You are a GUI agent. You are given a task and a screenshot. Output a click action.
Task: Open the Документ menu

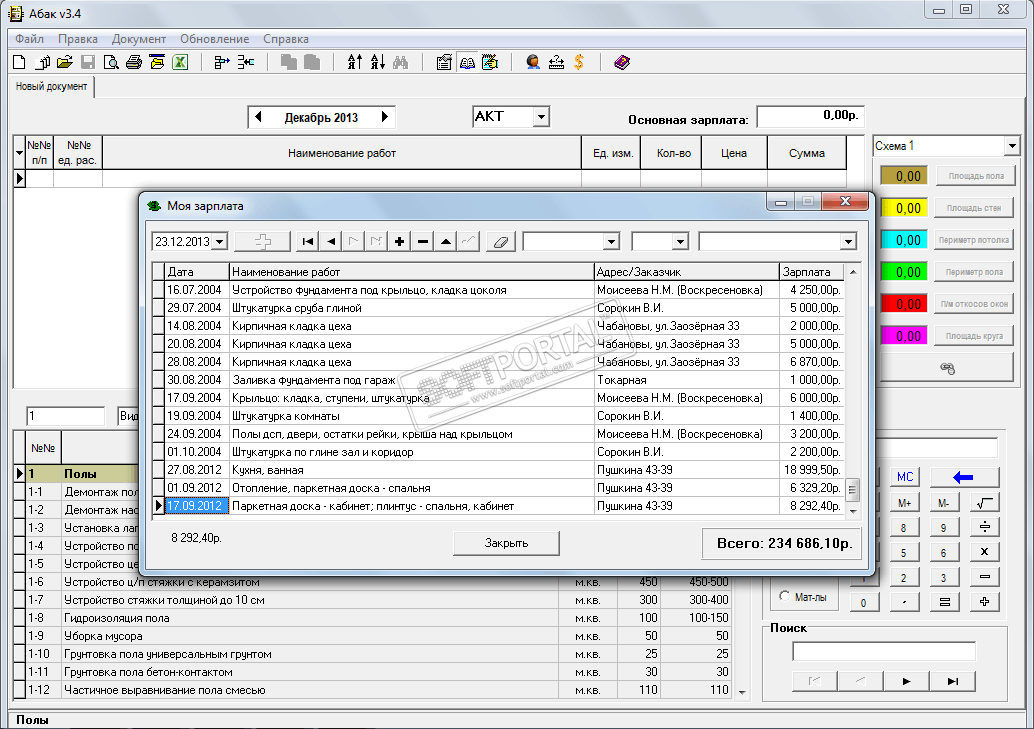click(139, 39)
